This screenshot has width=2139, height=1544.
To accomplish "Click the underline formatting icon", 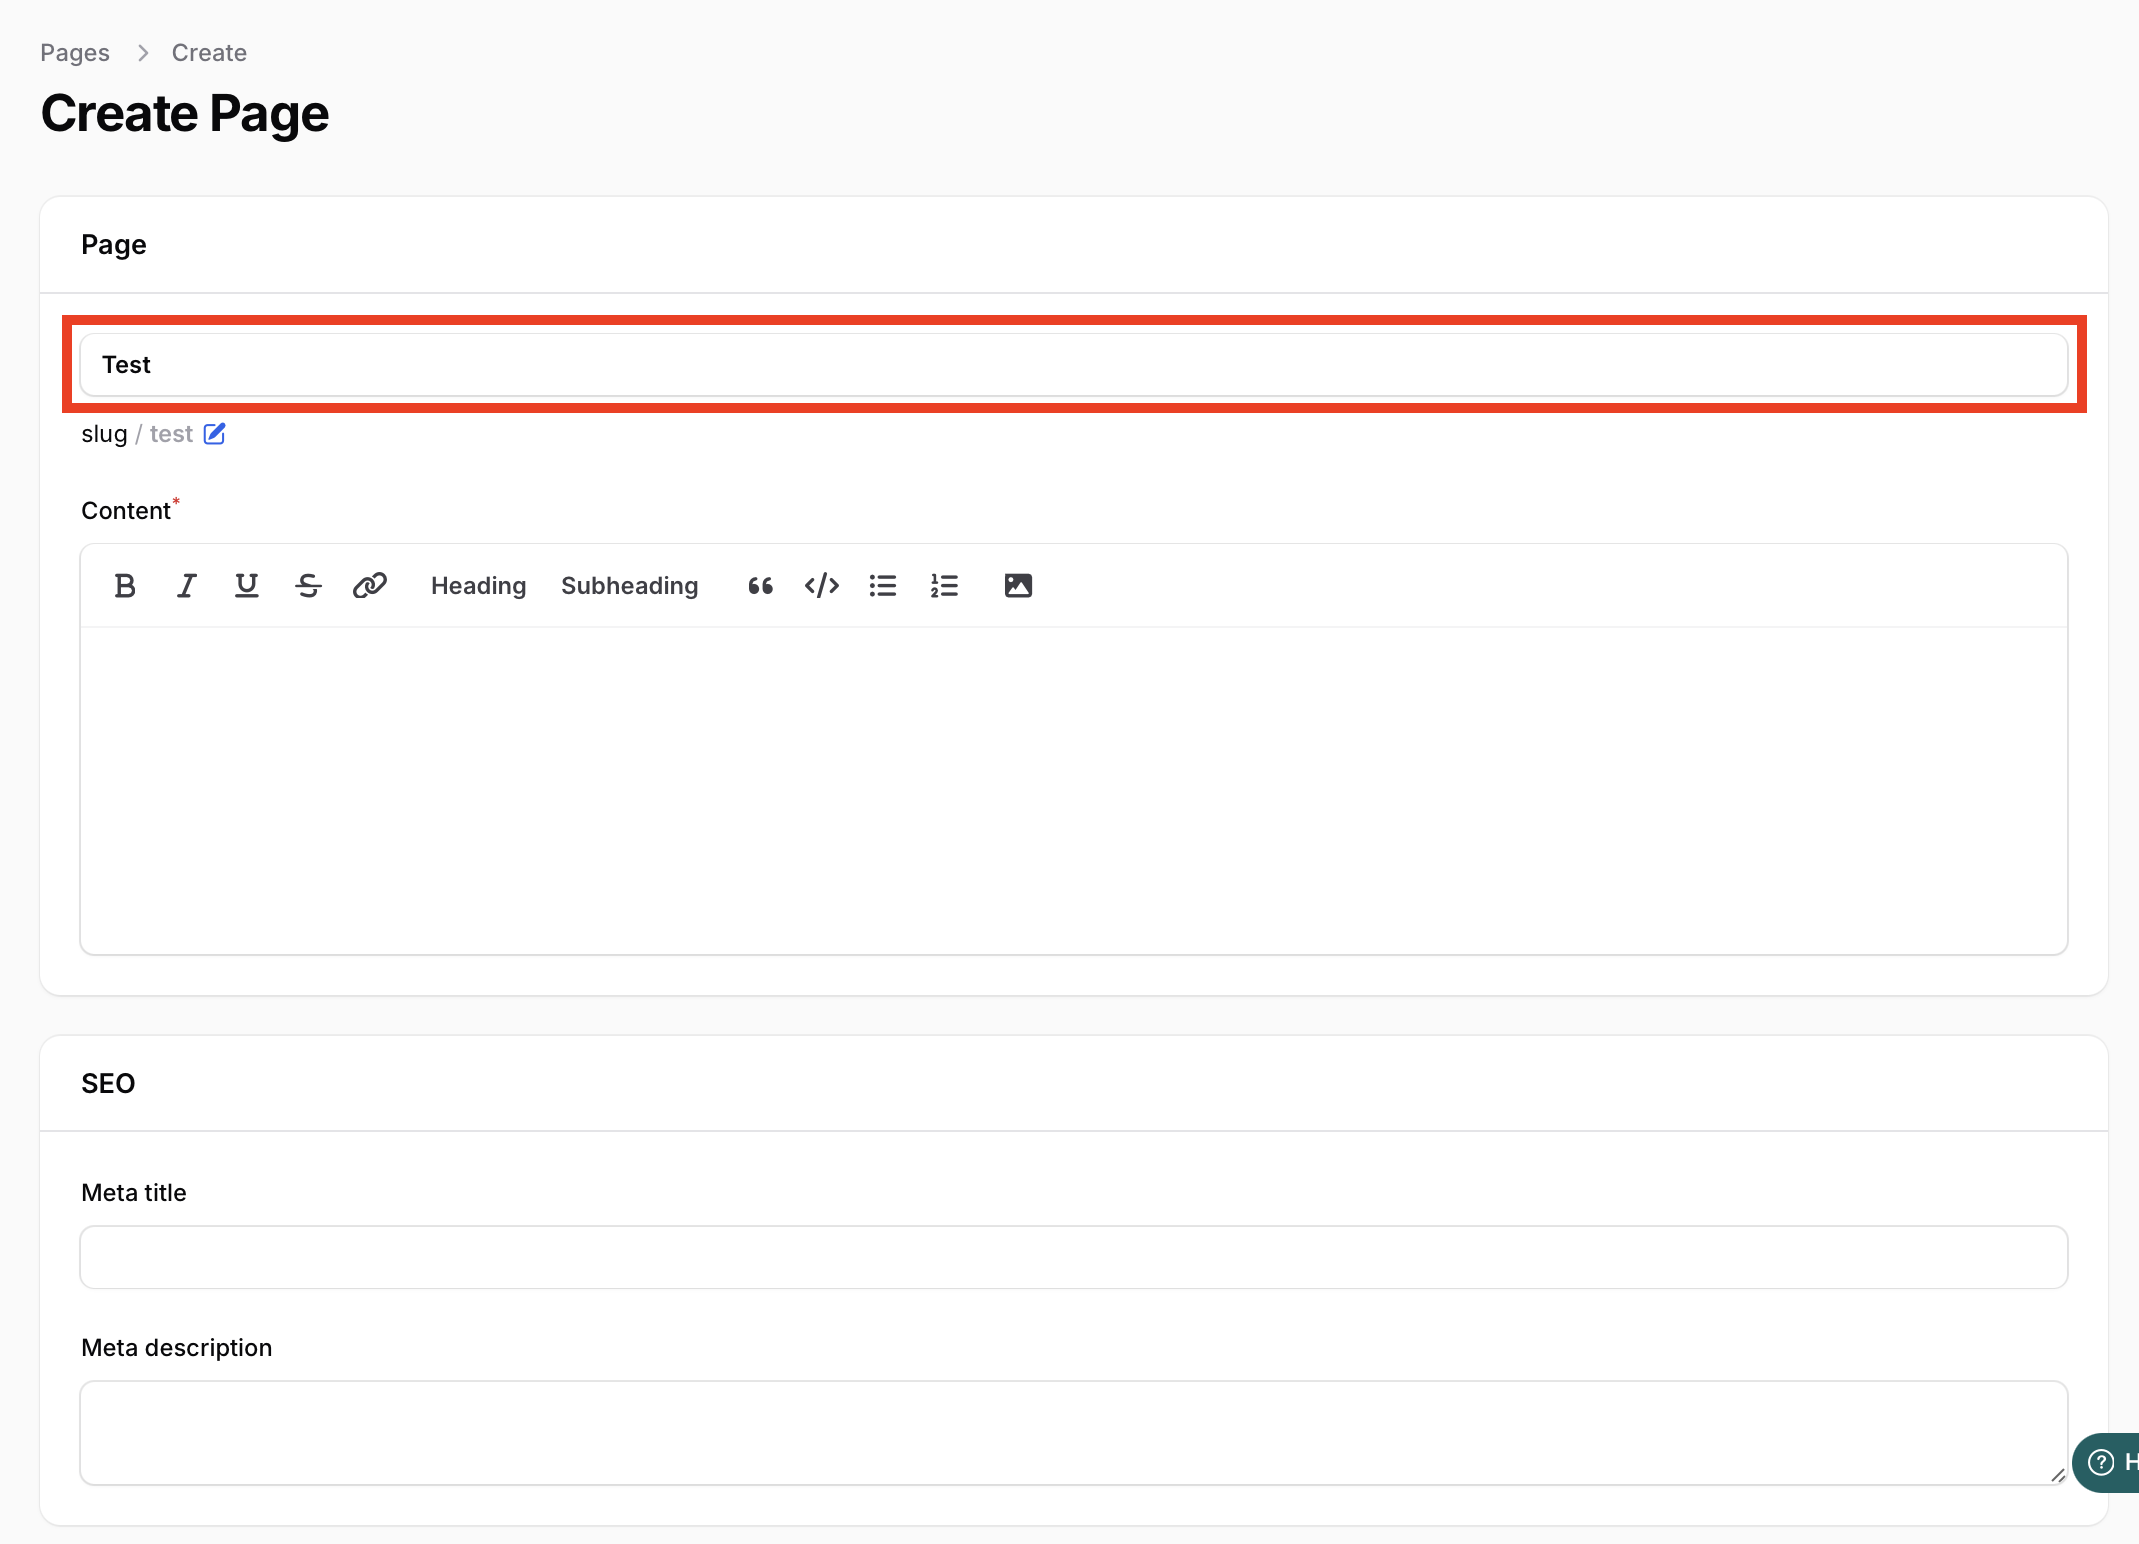I will point(247,586).
